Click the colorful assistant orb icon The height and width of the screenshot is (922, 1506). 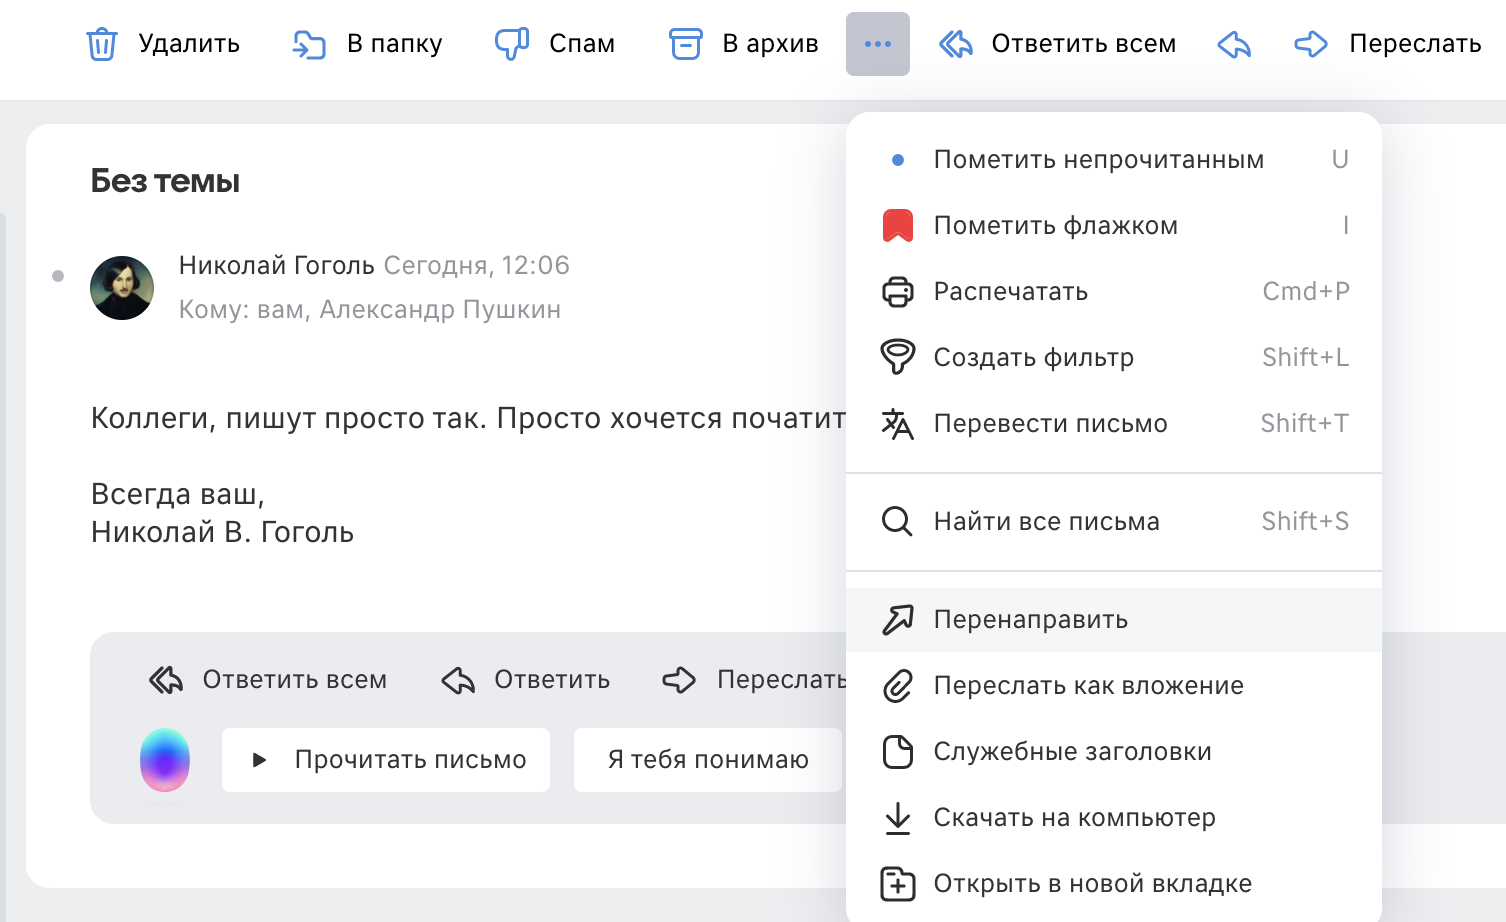pyautogui.click(x=165, y=760)
